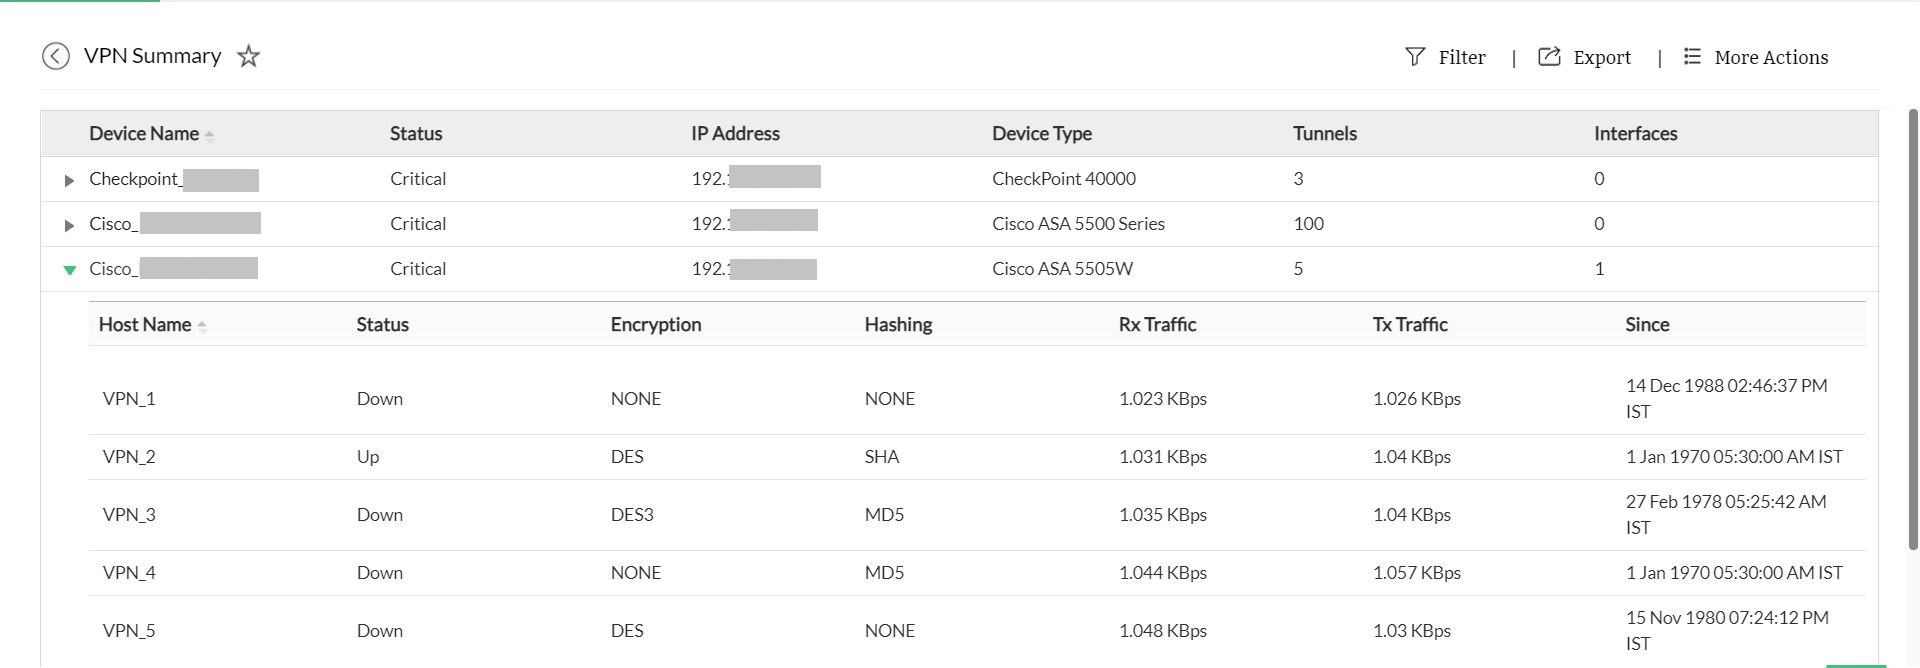Click the sort arrow next to Host Name
The image size is (1920, 668).
(203, 326)
